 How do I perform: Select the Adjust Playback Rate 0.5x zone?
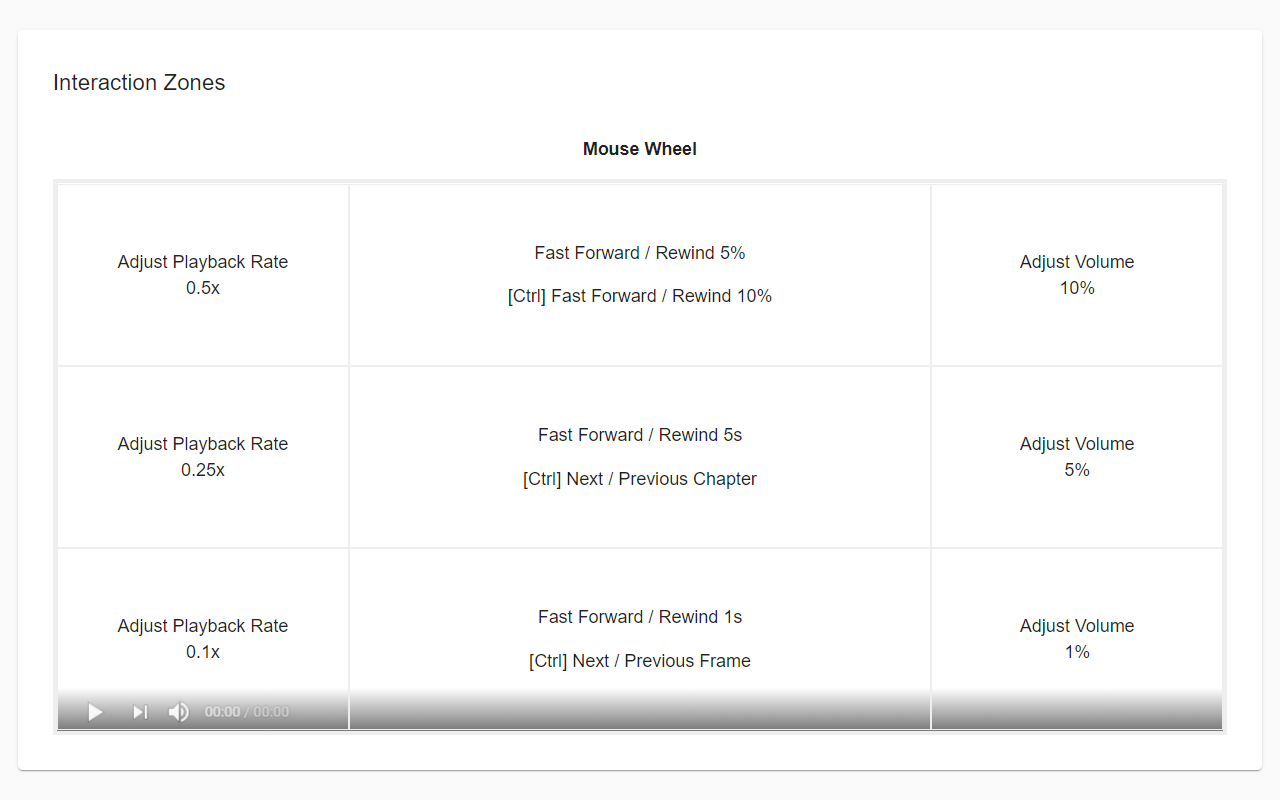203,275
